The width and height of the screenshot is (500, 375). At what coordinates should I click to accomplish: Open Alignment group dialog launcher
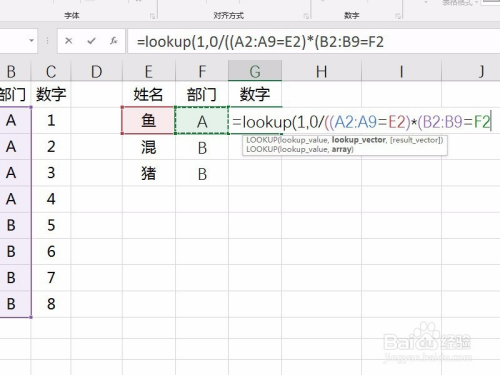click(x=306, y=16)
